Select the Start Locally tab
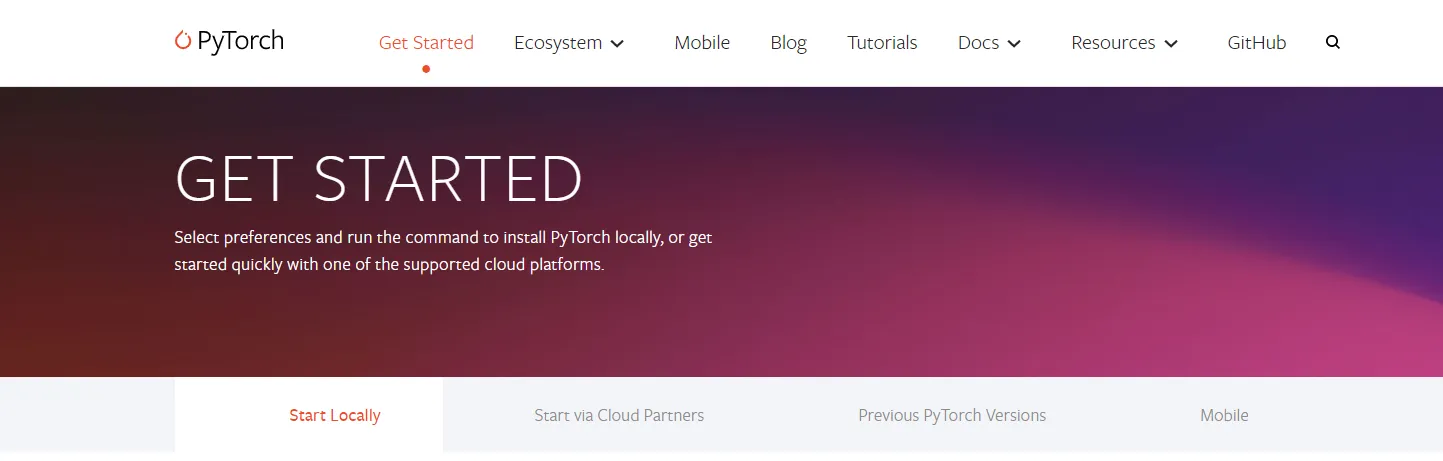1443x461 pixels. [335, 415]
